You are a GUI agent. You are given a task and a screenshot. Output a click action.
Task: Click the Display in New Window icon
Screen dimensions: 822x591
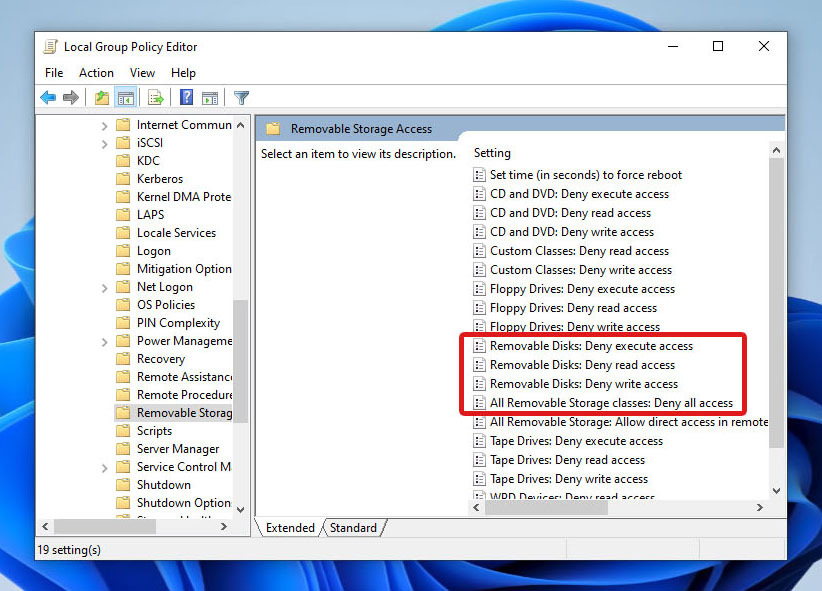click(210, 97)
